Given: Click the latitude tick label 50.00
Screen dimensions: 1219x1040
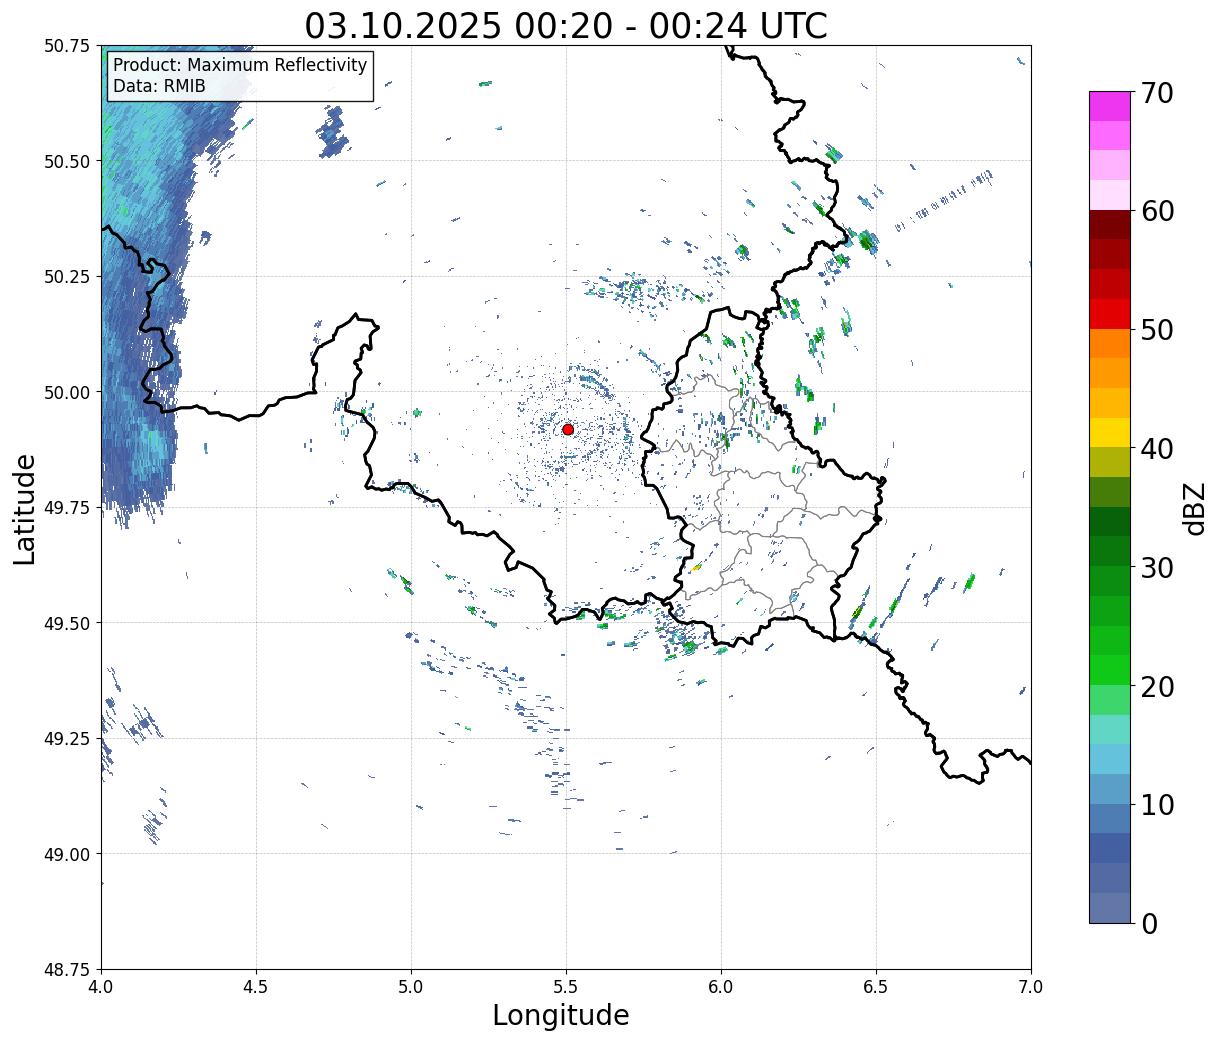Looking at the screenshot, I should pyautogui.click(x=67, y=392).
